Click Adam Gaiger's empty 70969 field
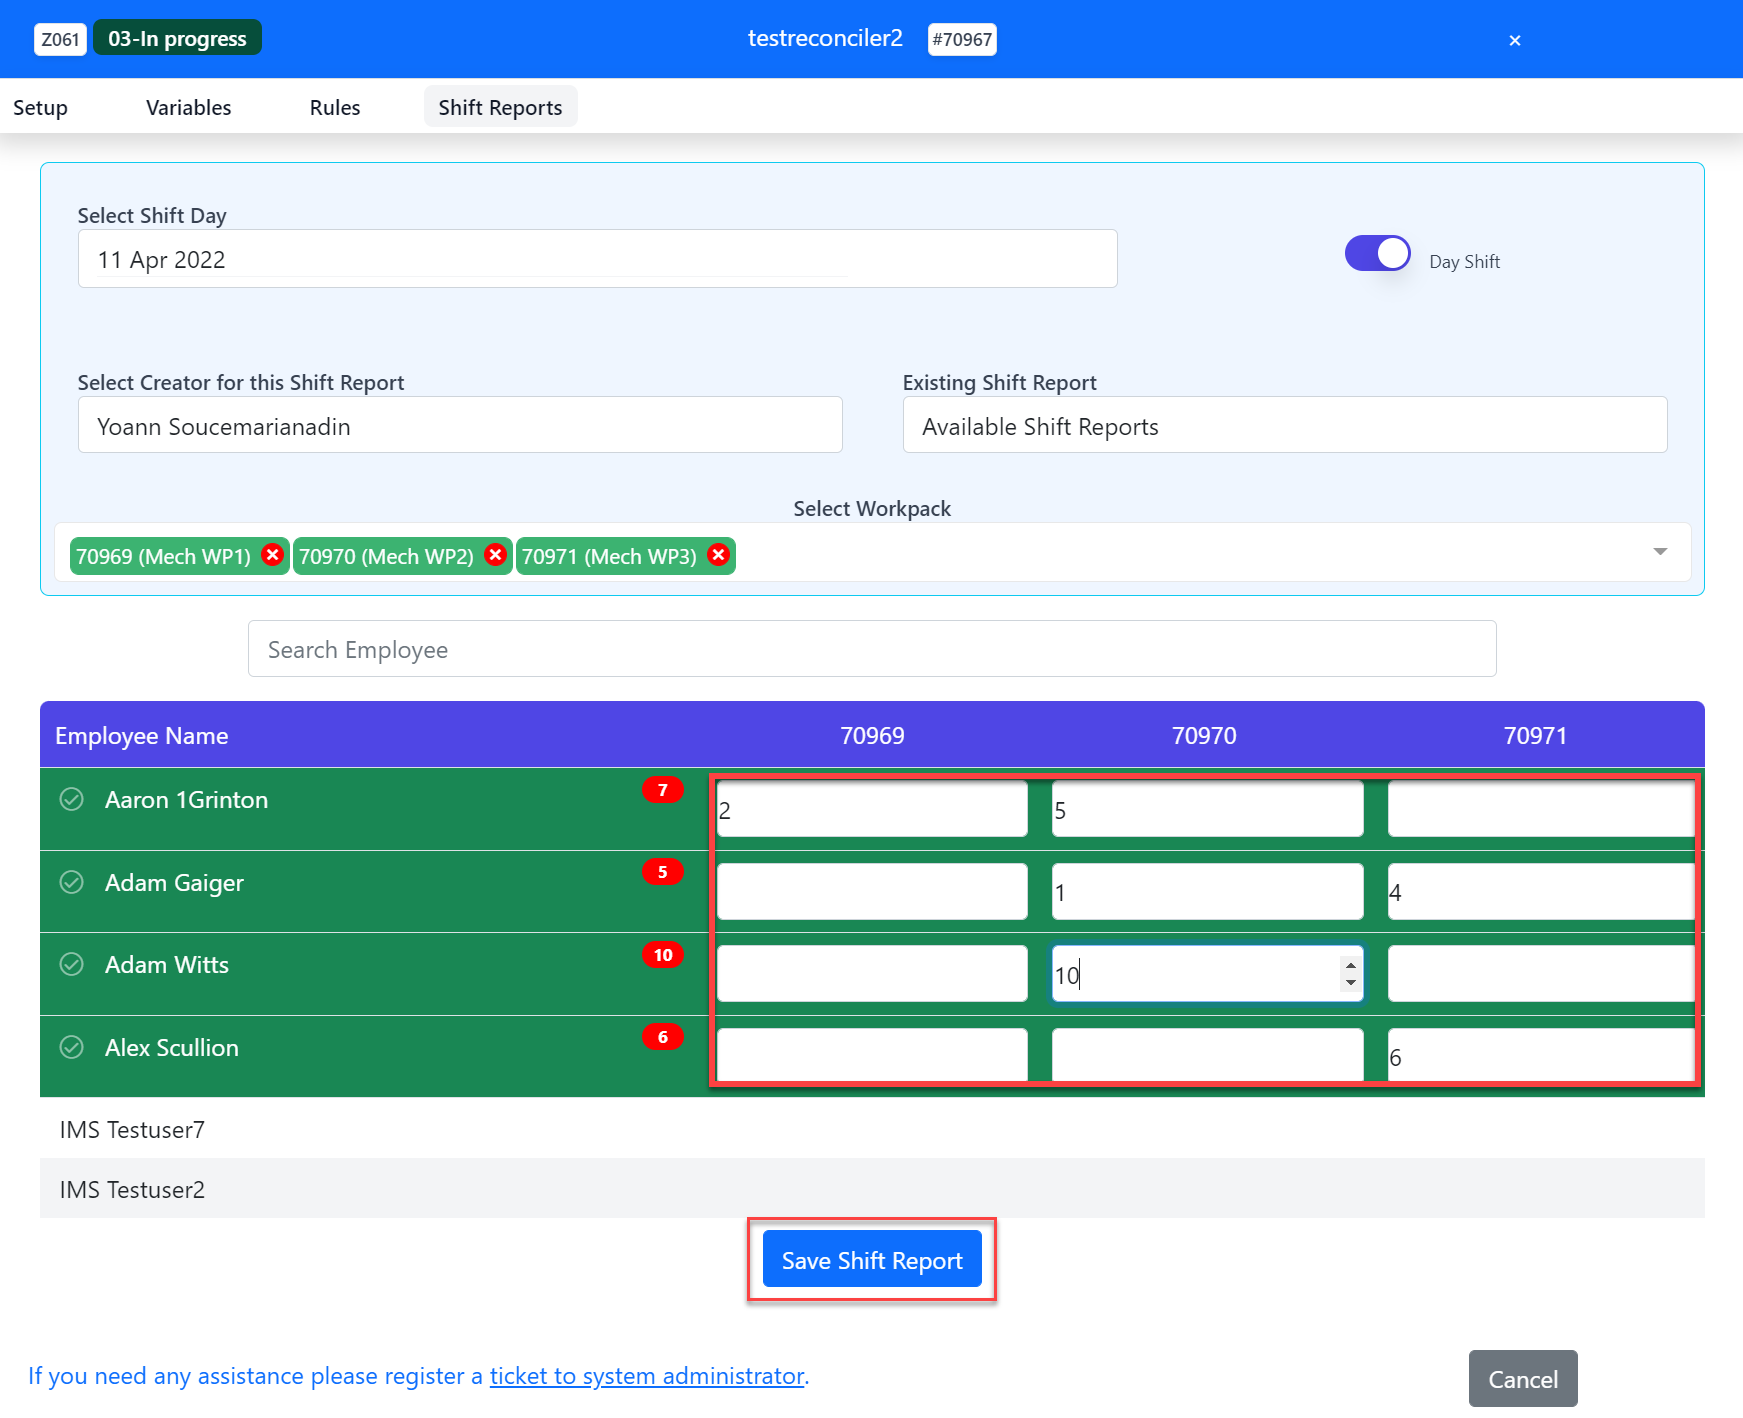Viewport: 1743px width, 1418px height. tap(872, 891)
